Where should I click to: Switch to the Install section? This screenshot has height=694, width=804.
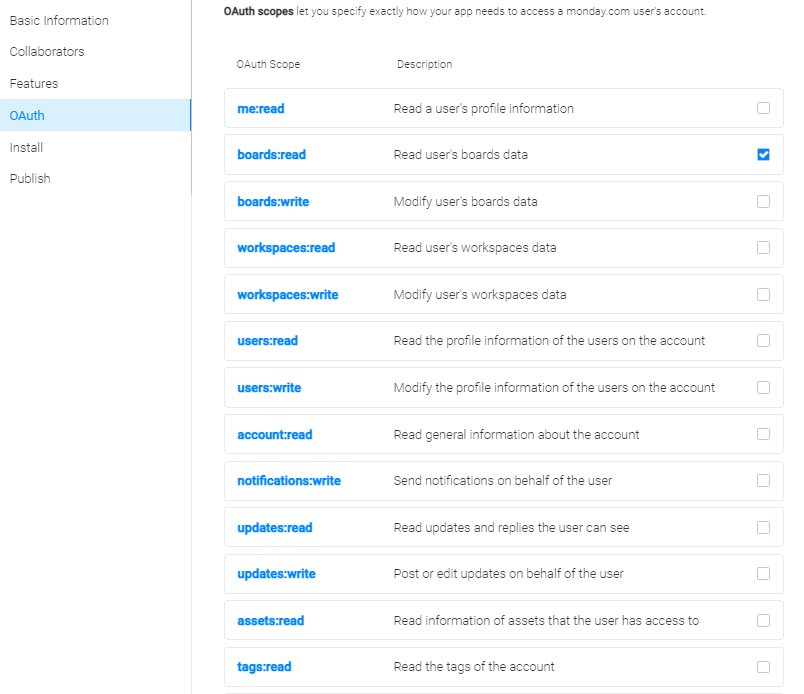[x=26, y=148]
